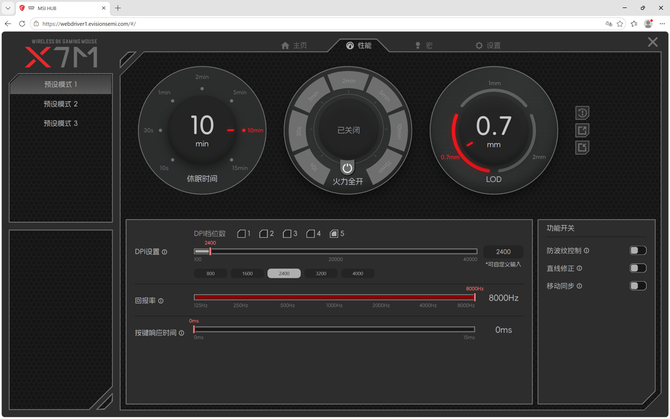Pick 10s segment on 火力全开 dial
670x419 pixels.
coord(314,167)
